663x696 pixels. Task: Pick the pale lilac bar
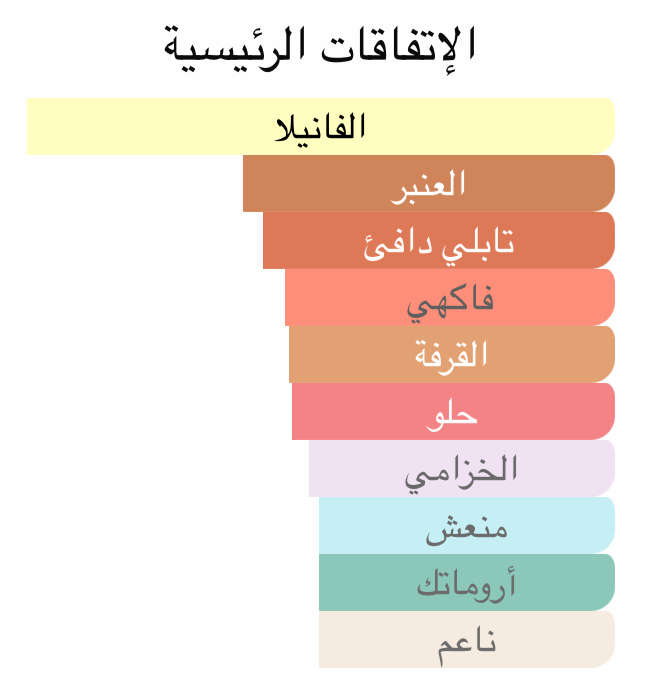coord(461,469)
